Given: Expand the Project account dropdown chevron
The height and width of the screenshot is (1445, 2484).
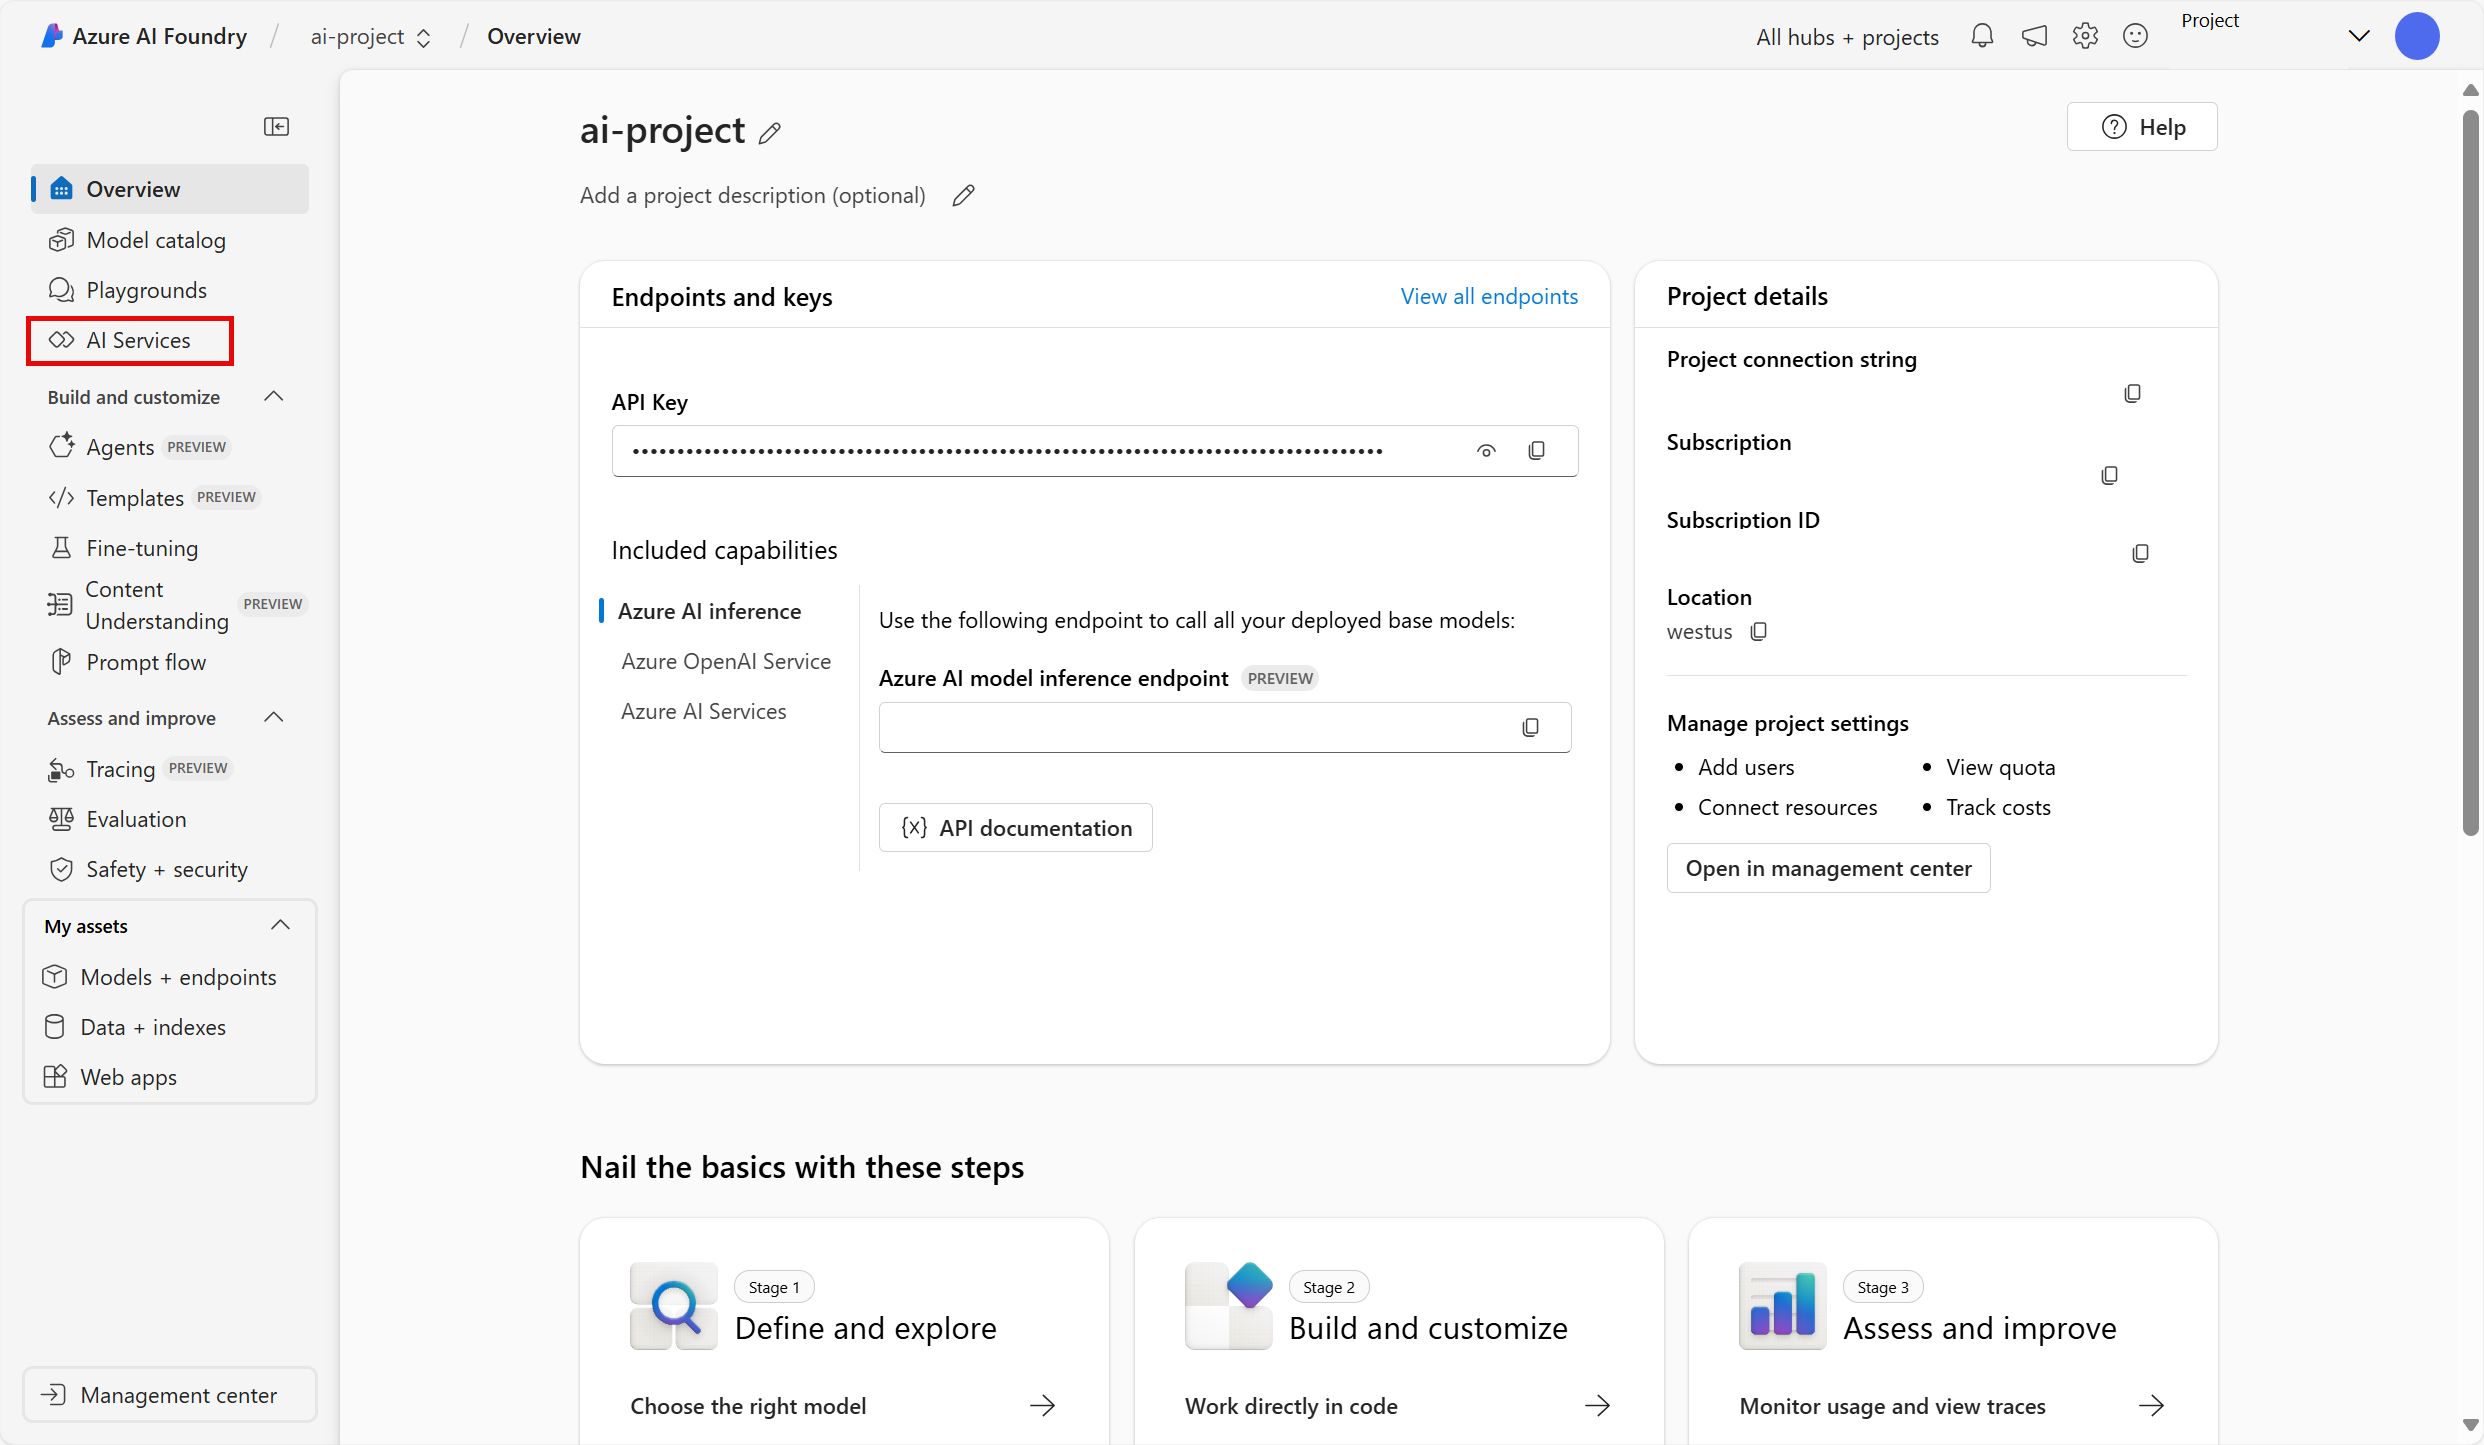Looking at the screenshot, I should (2358, 37).
